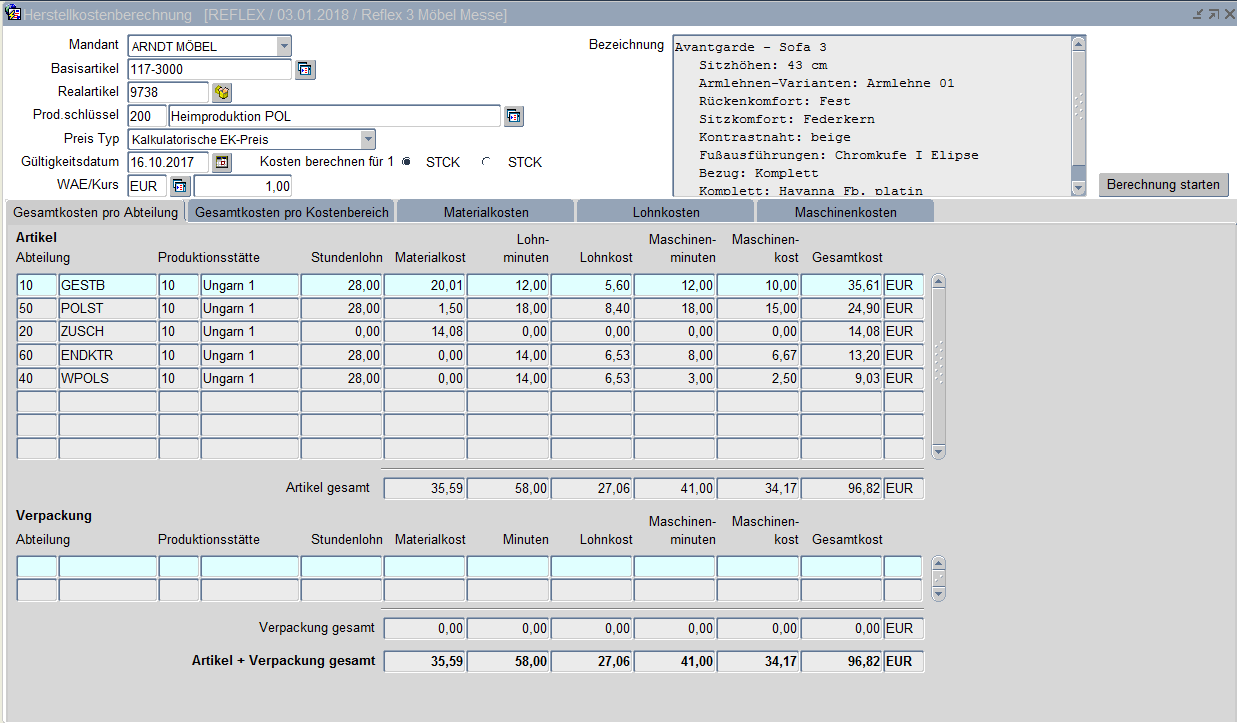Show the Maschinenkosten tab
Screen dimensions: 1237x723
tap(845, 212)
